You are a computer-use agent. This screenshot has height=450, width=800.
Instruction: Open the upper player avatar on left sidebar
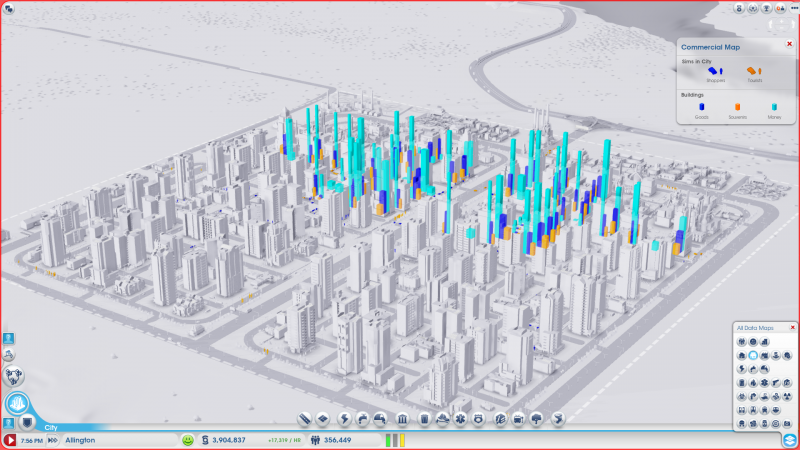click(x=8, y=338)
